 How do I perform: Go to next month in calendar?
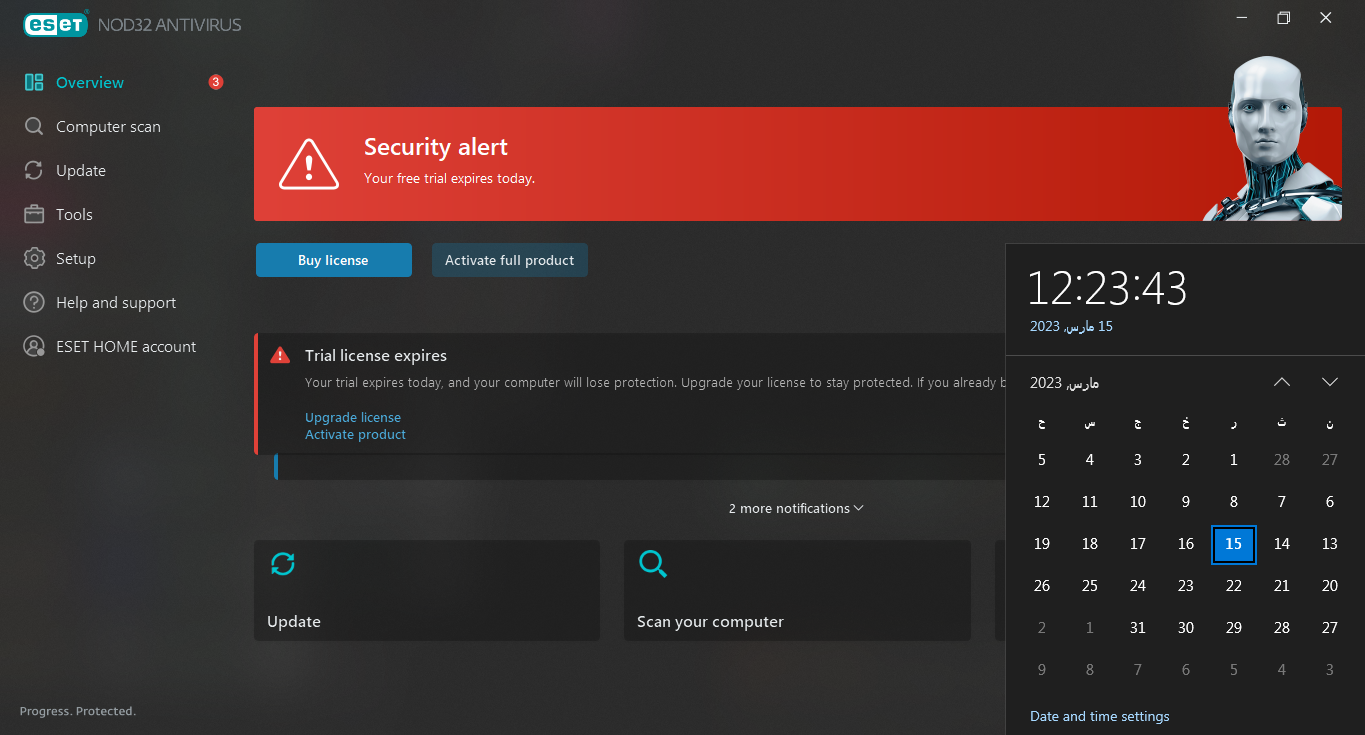(1330, 382)
